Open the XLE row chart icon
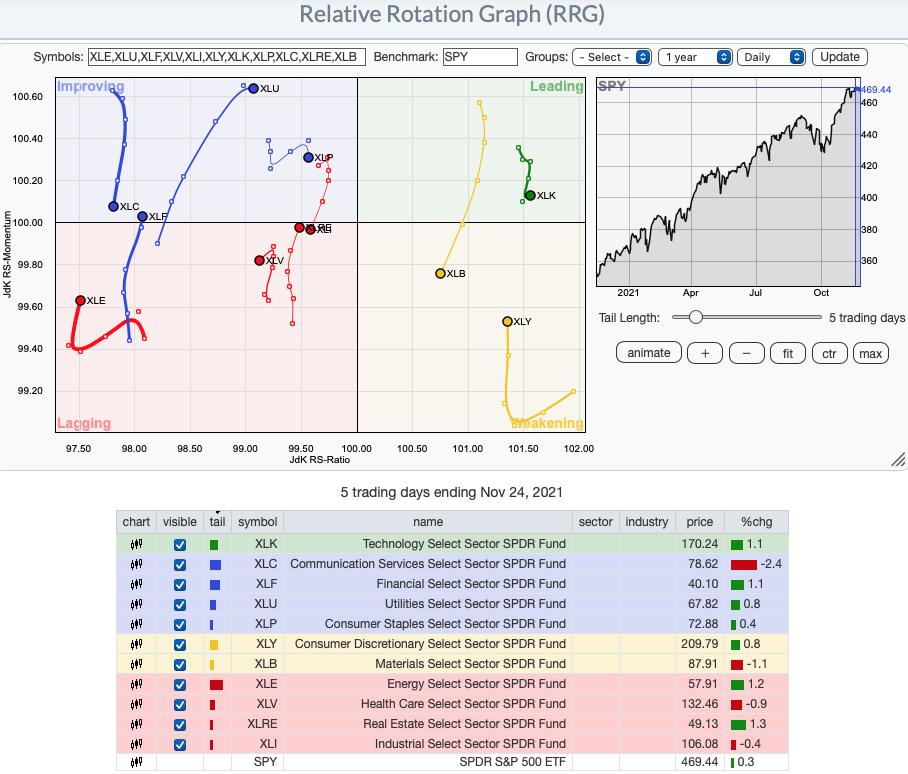This screenshot has height=774, width=908. 136,684
